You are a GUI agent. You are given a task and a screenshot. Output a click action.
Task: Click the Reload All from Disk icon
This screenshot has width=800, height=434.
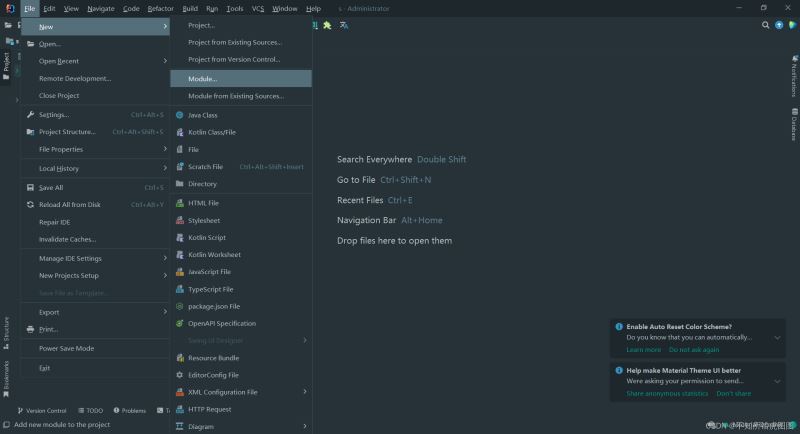pyautogui.click(x=31, y=205)
